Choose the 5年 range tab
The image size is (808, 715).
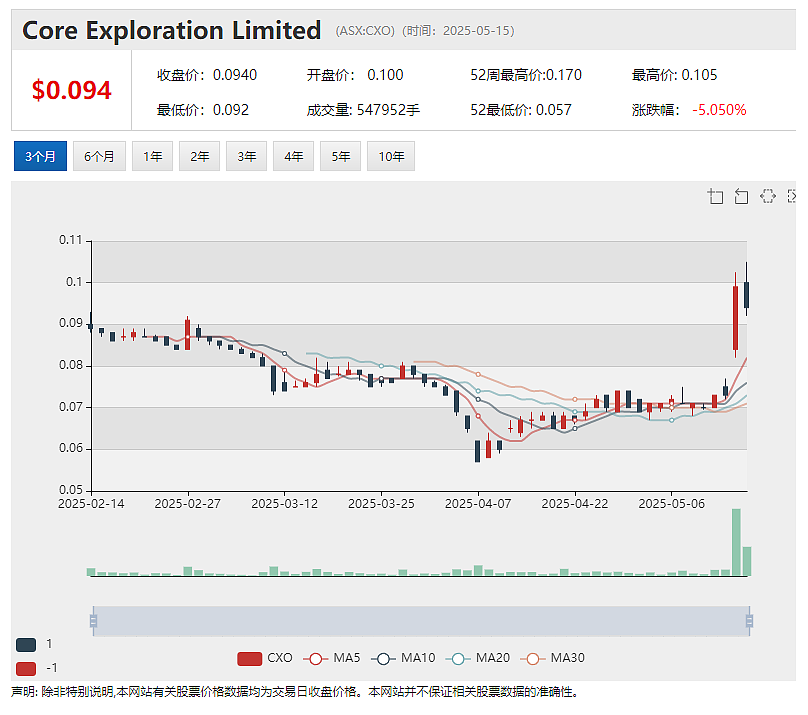click(340, 156)
